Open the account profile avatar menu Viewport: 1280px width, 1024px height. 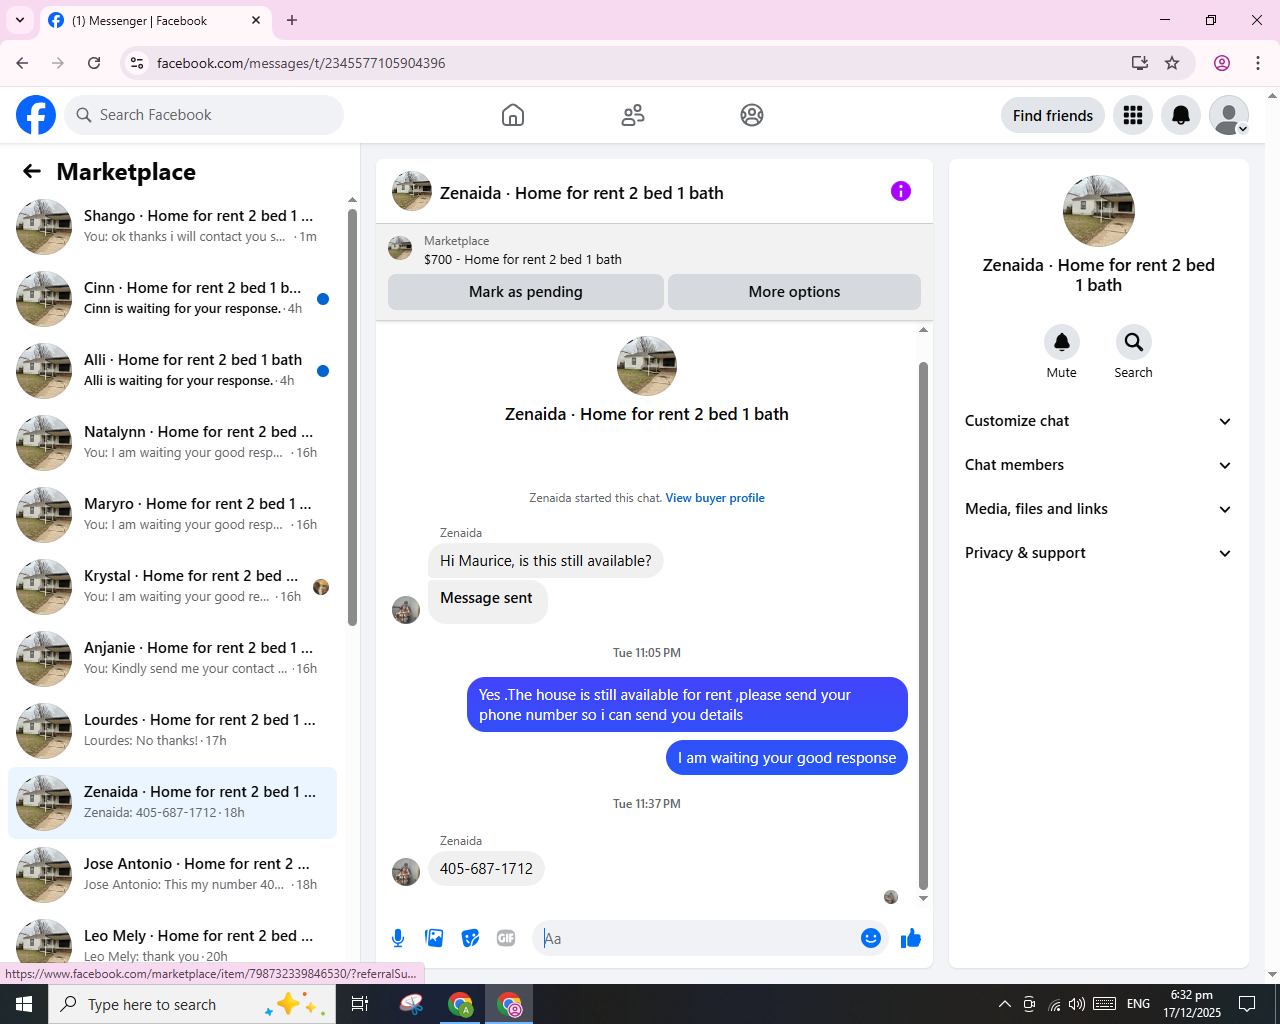[1229, 115]
